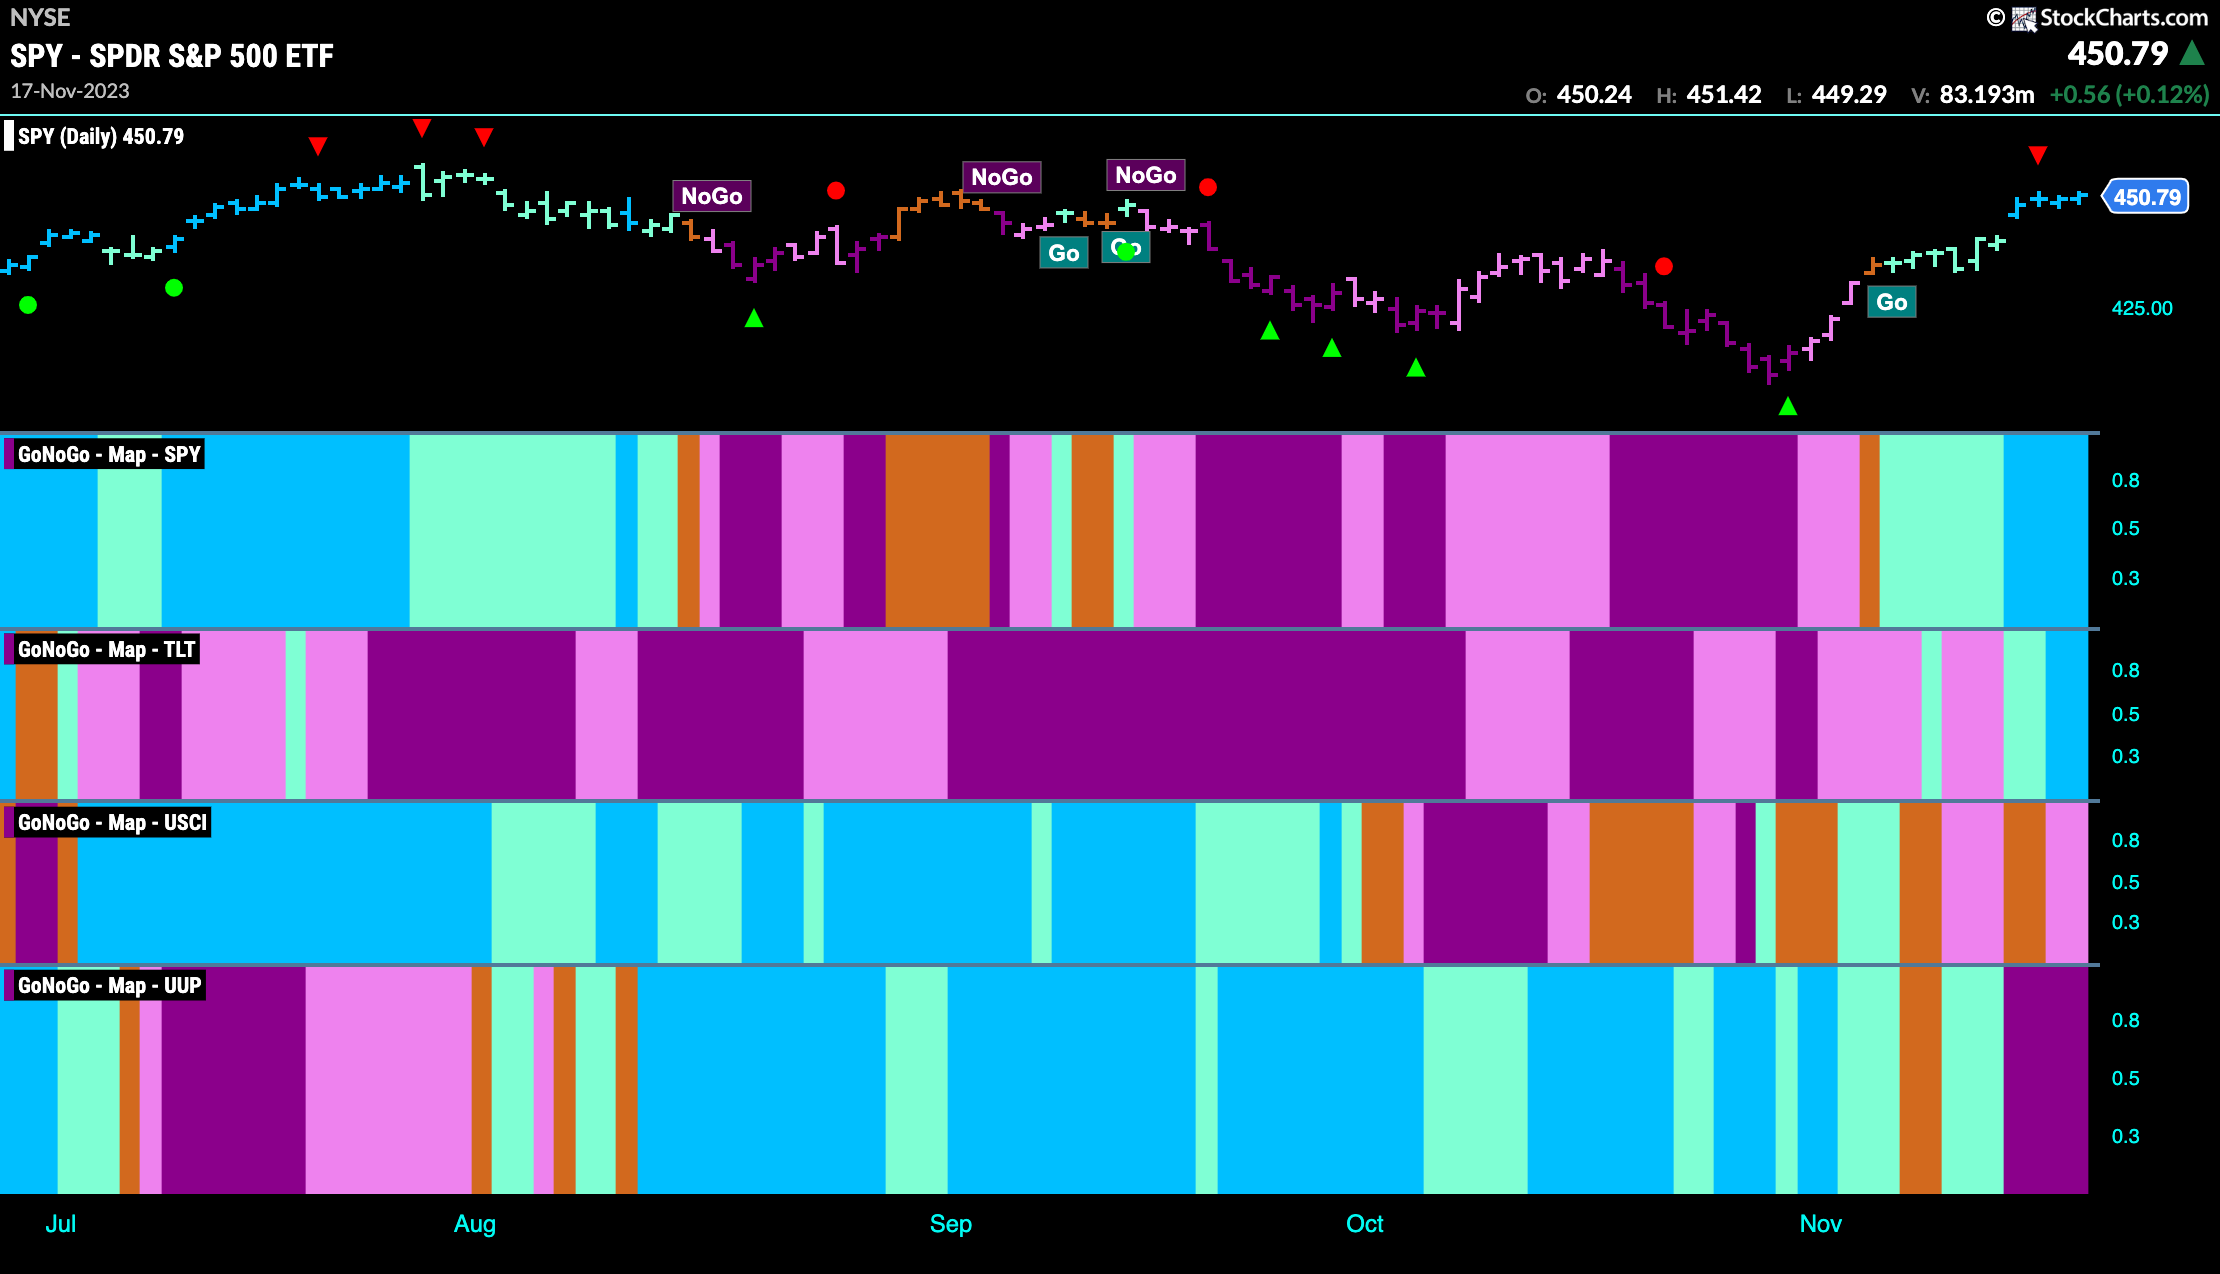The image size is (2220, 1274).
Task: Click the +0.56 (+0.12%) change text
Action: tap(2129, 95)
